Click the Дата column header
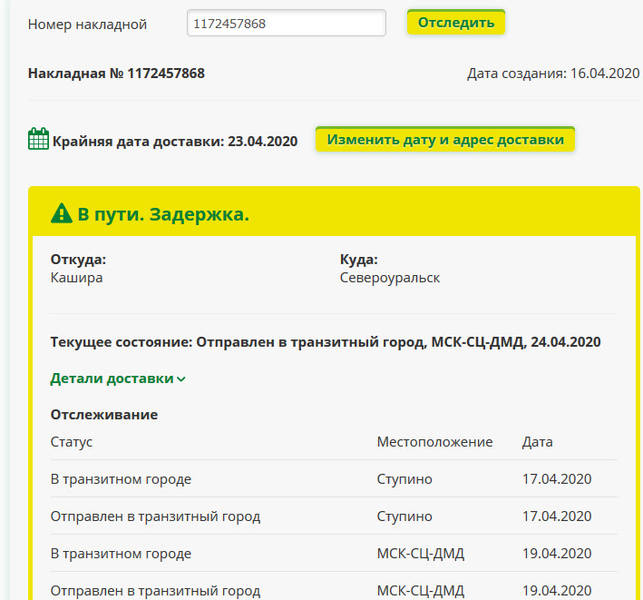Image resolution: width=643 pixels, height=600 pixels. 537,442
